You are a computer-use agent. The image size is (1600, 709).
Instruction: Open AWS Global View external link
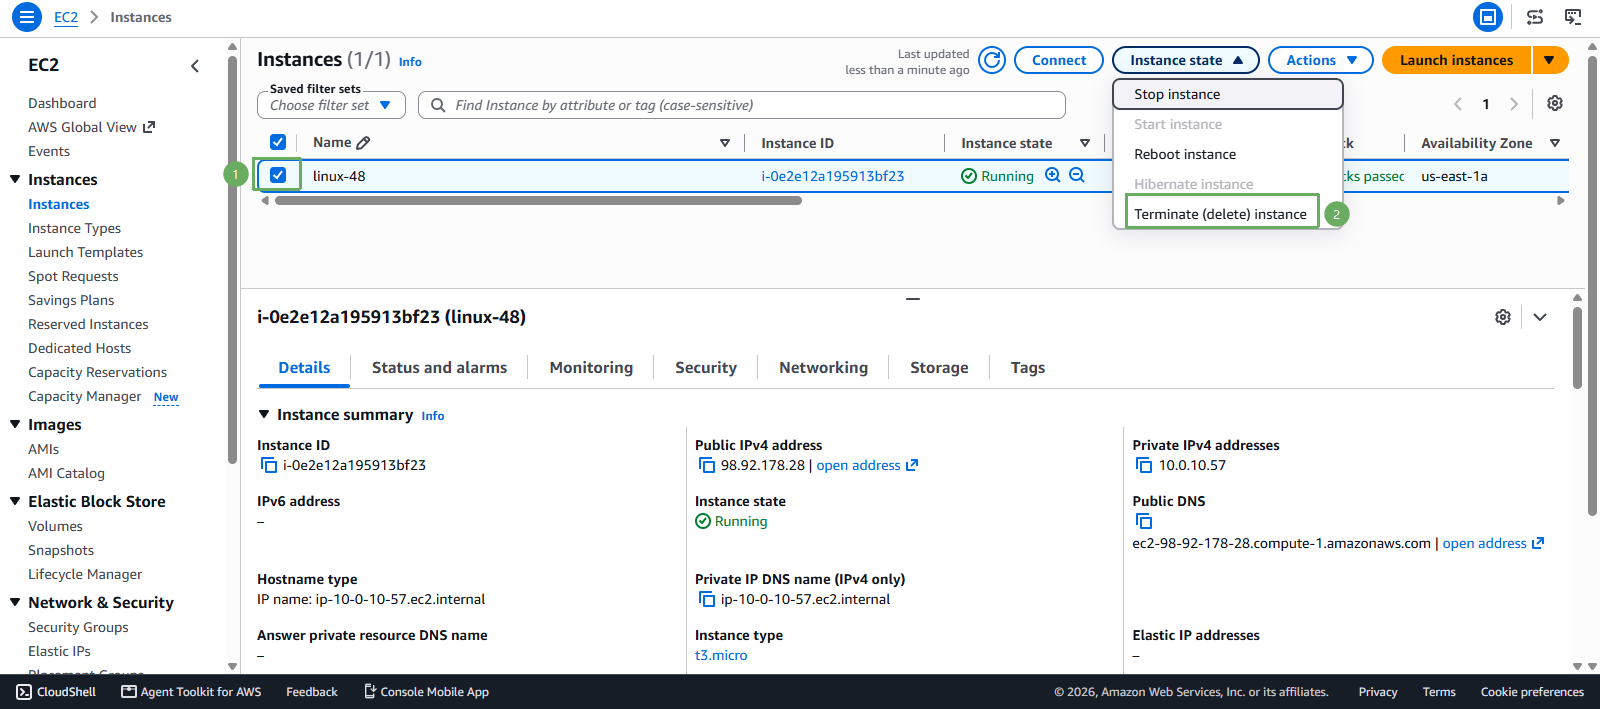click(91, 127)
